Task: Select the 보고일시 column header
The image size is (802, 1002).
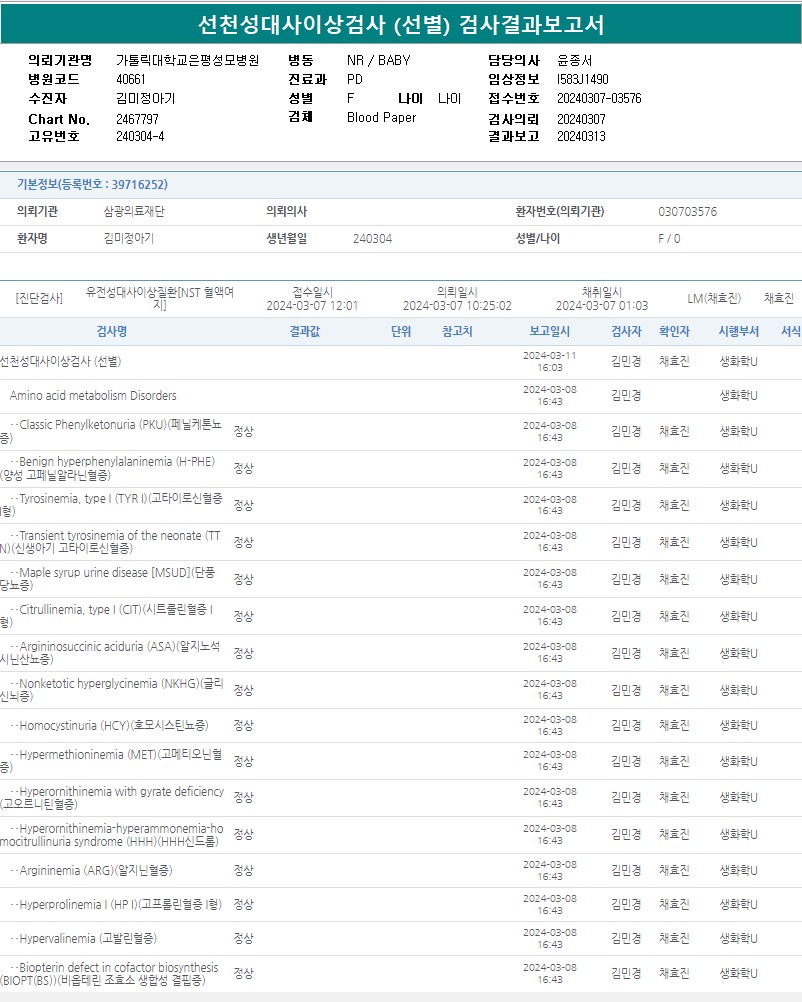Action: click(549, 332)
